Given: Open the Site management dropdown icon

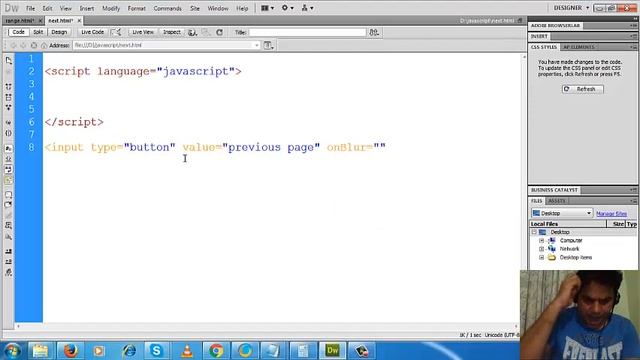Looking at the screenshot, I should 307,8.
